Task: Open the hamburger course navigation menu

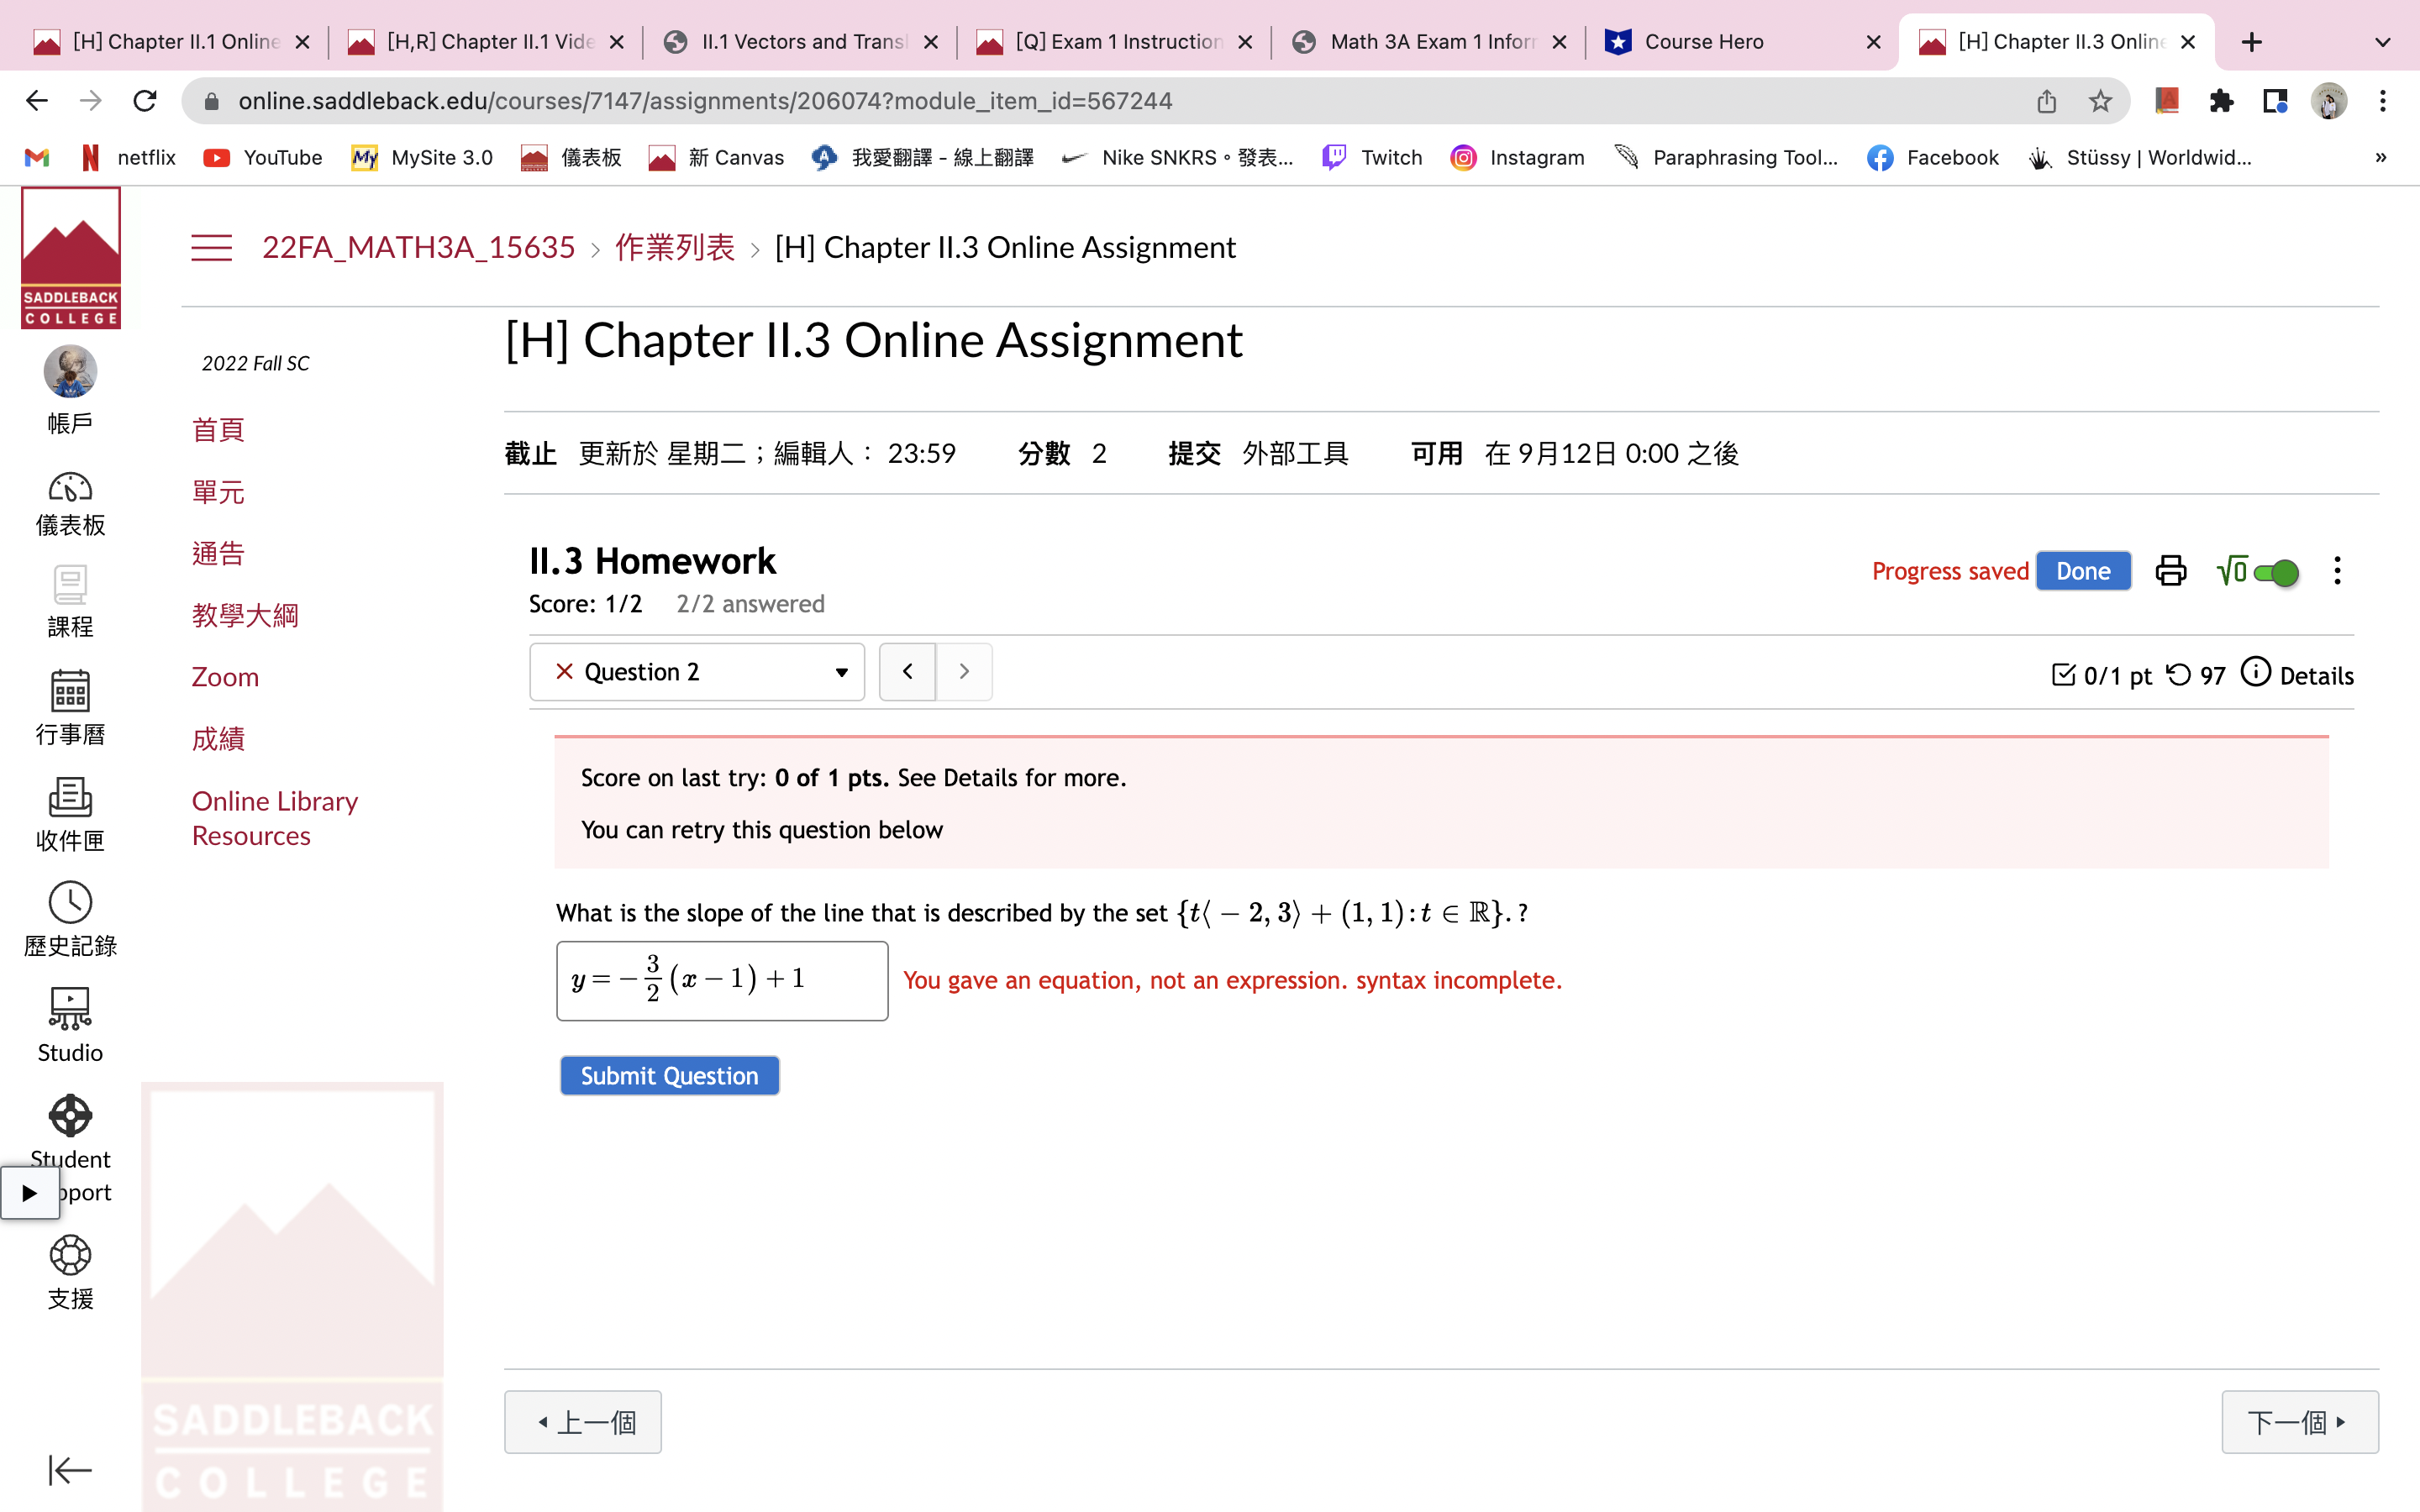Action: click(211, 247)
